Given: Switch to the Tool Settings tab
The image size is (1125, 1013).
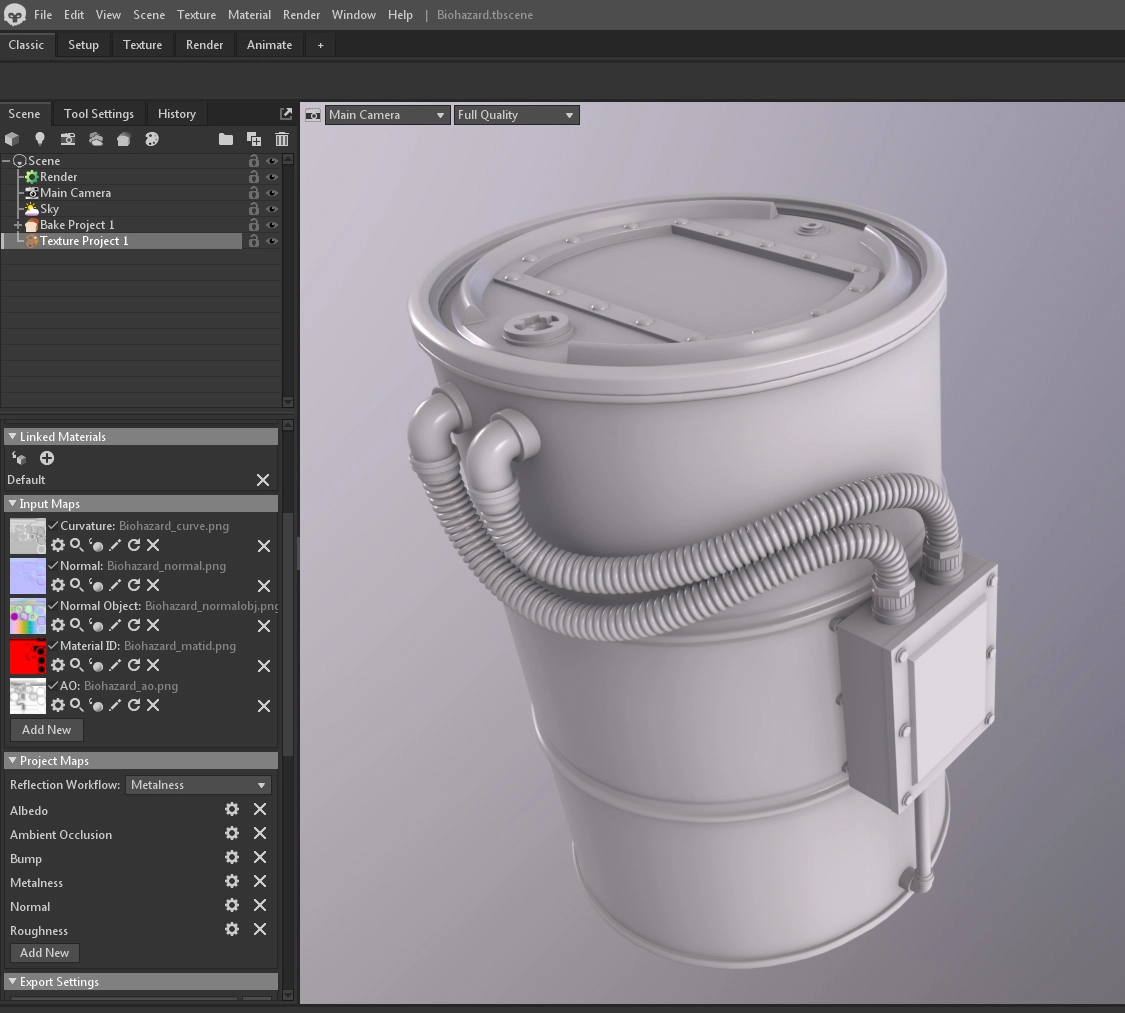Looking at the screenshot, I should (99, 114).
